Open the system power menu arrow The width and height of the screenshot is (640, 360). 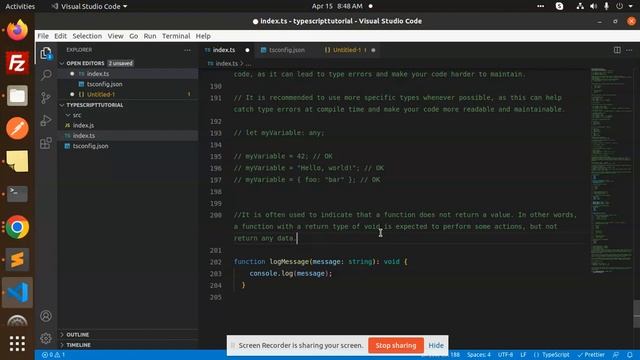631,6
